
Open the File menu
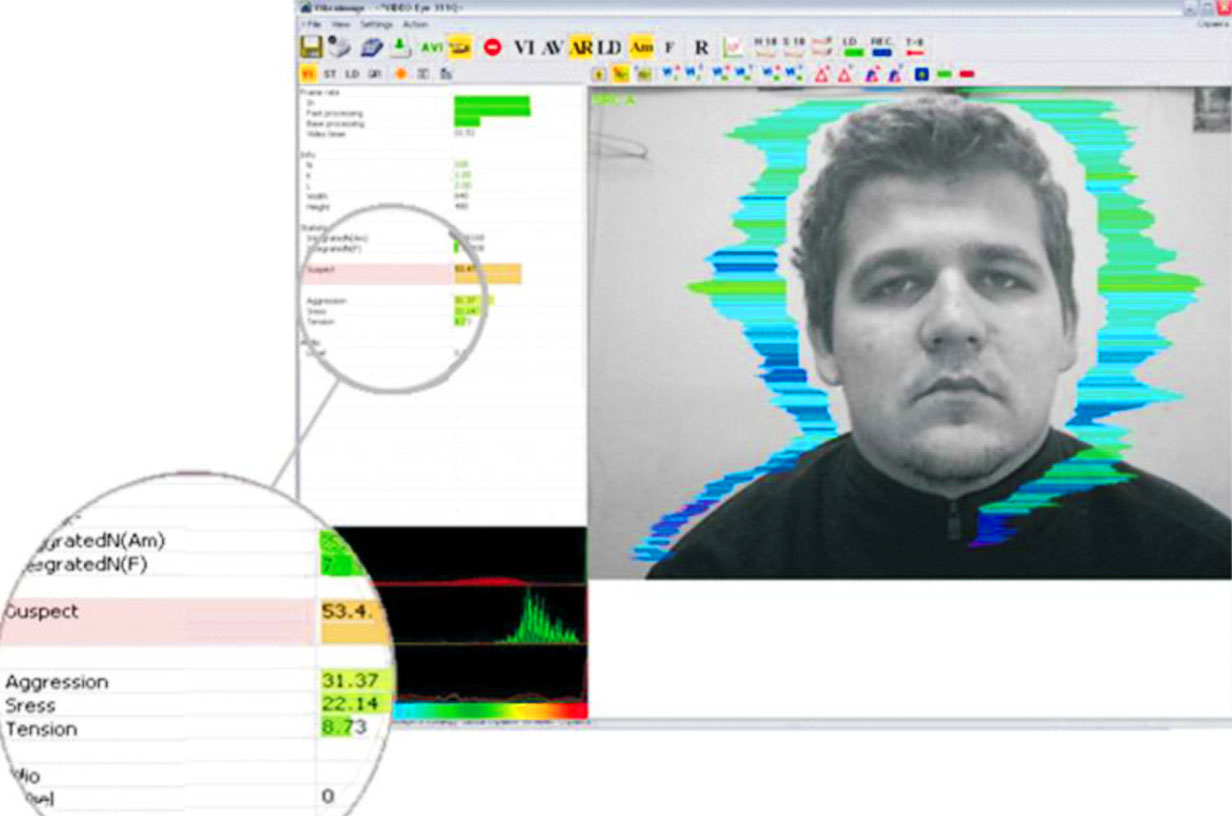tap(315, 24)
